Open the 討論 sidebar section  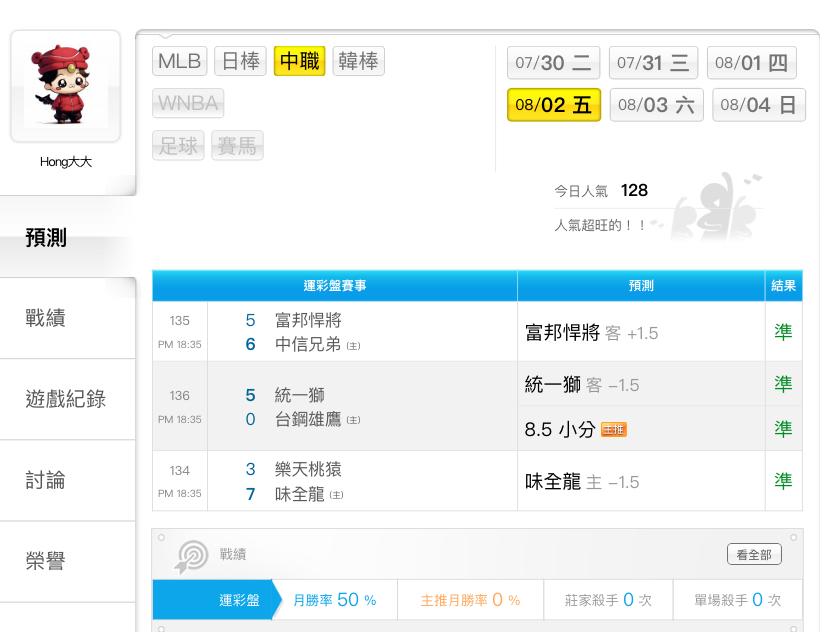[68, 480]
